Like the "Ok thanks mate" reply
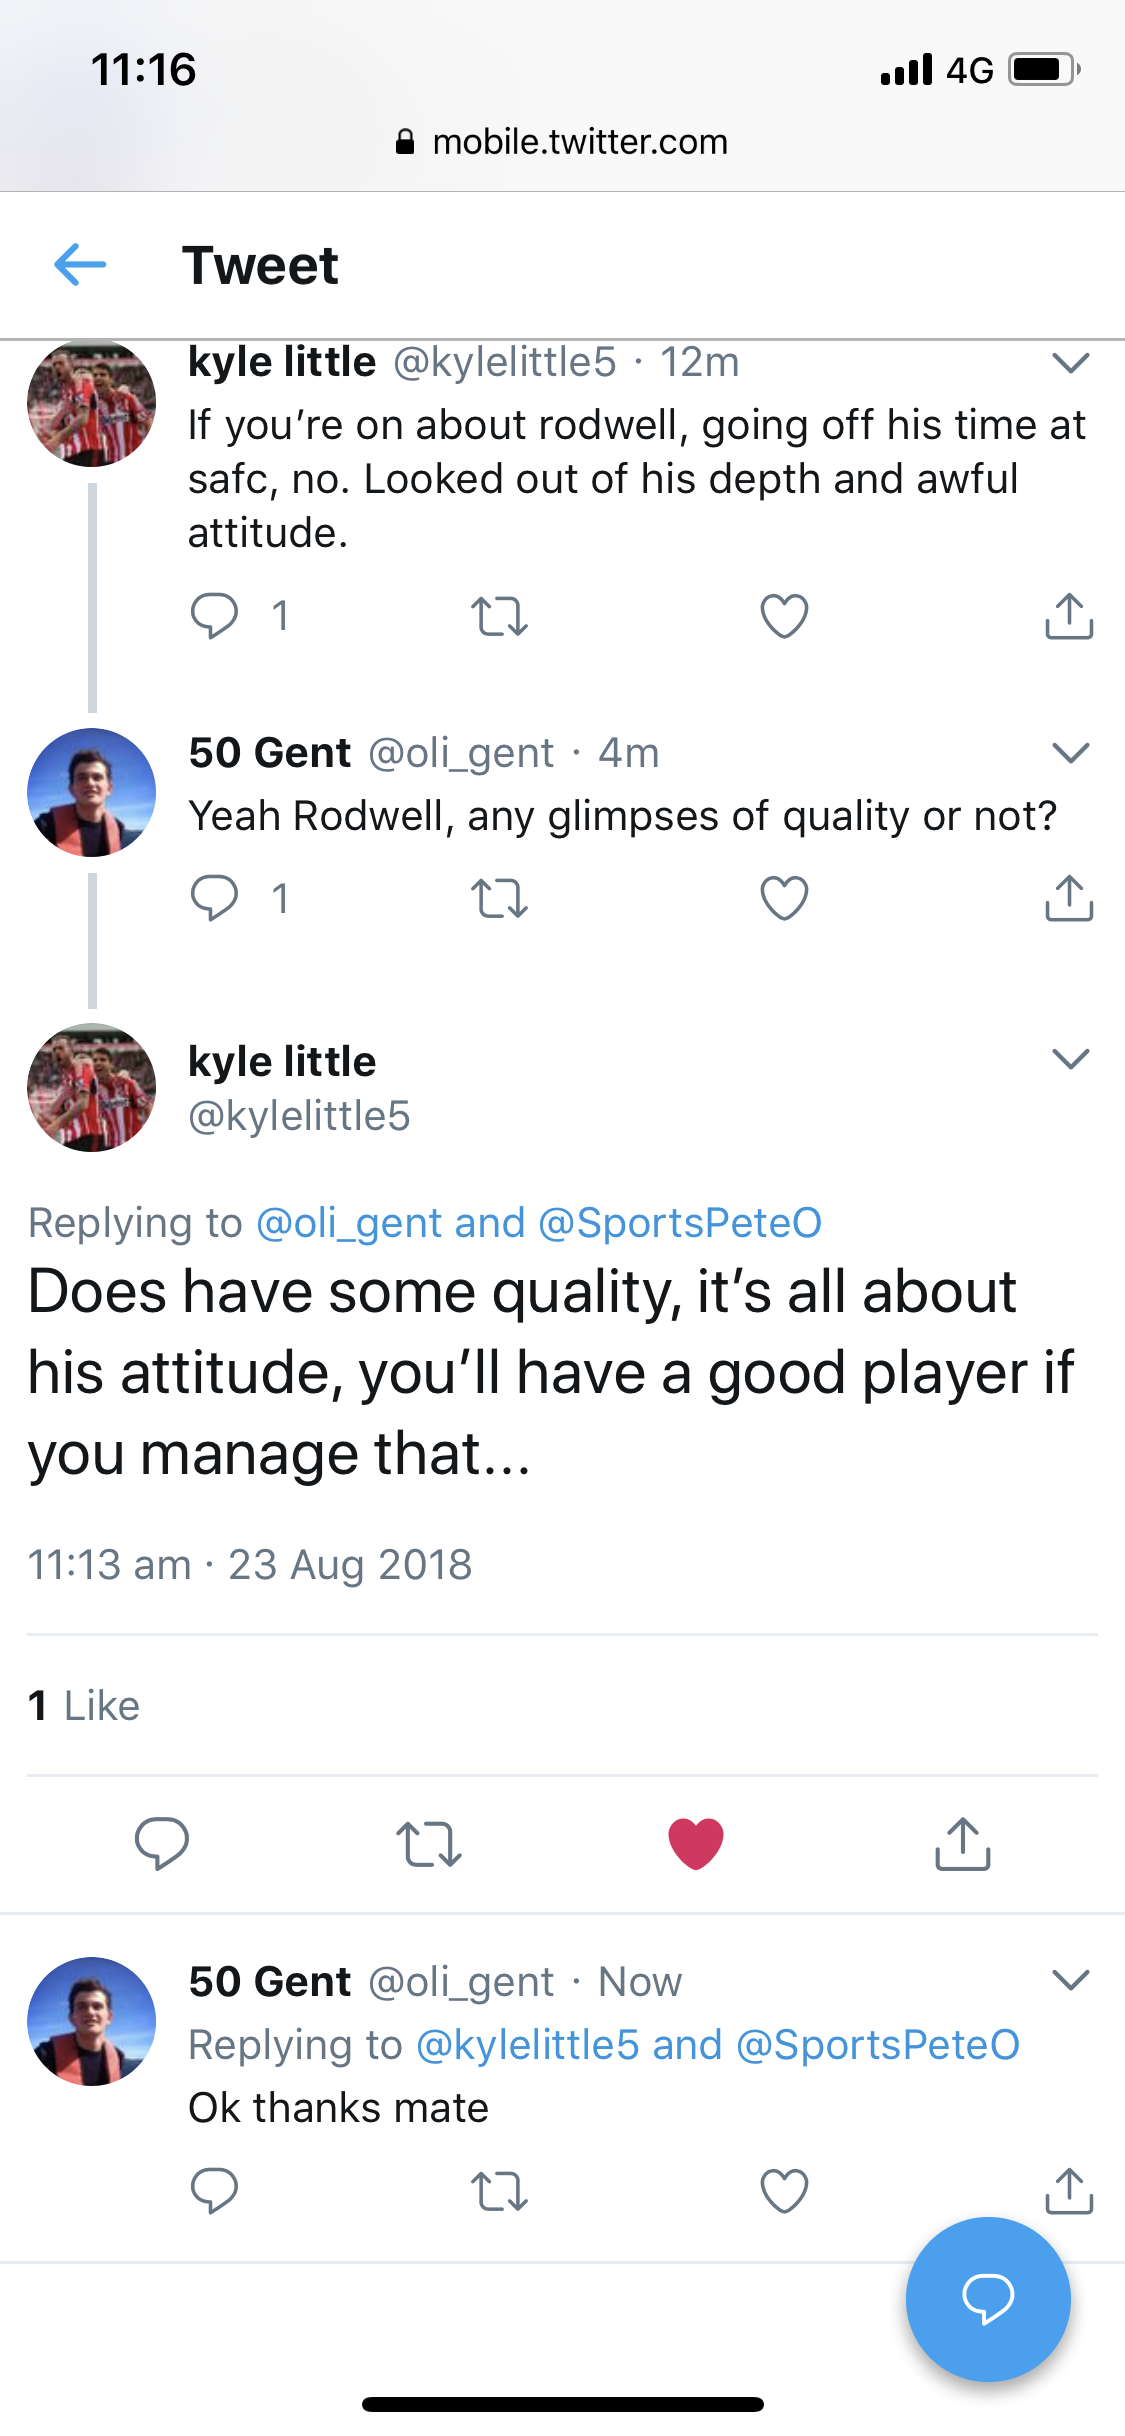 784,2191
